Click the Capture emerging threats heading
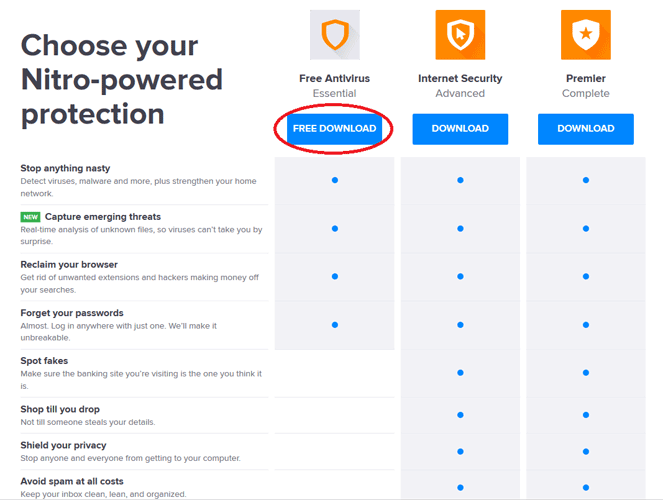Image resolution: width=663 pixels, height=500 pixels. [103, 217]
